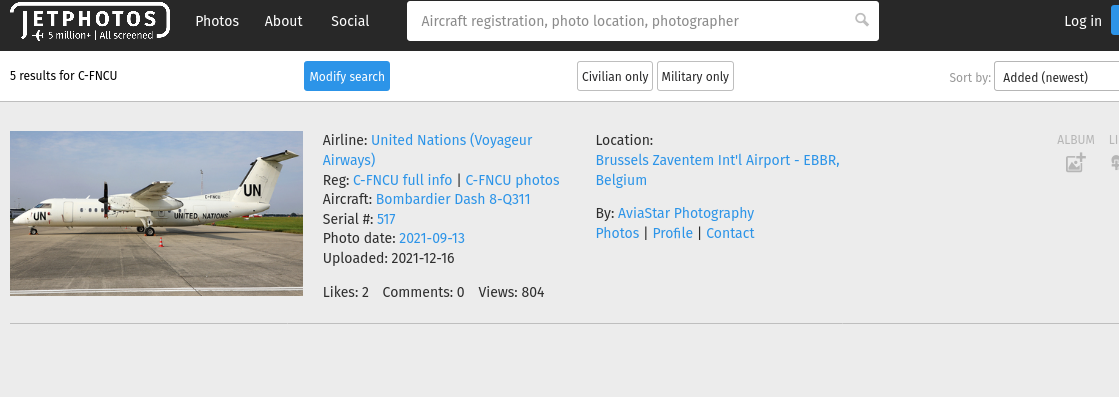Viewport: 1119px width, 397px height.
Task: Filter results to Civilian only
Action: click(615, 76)
